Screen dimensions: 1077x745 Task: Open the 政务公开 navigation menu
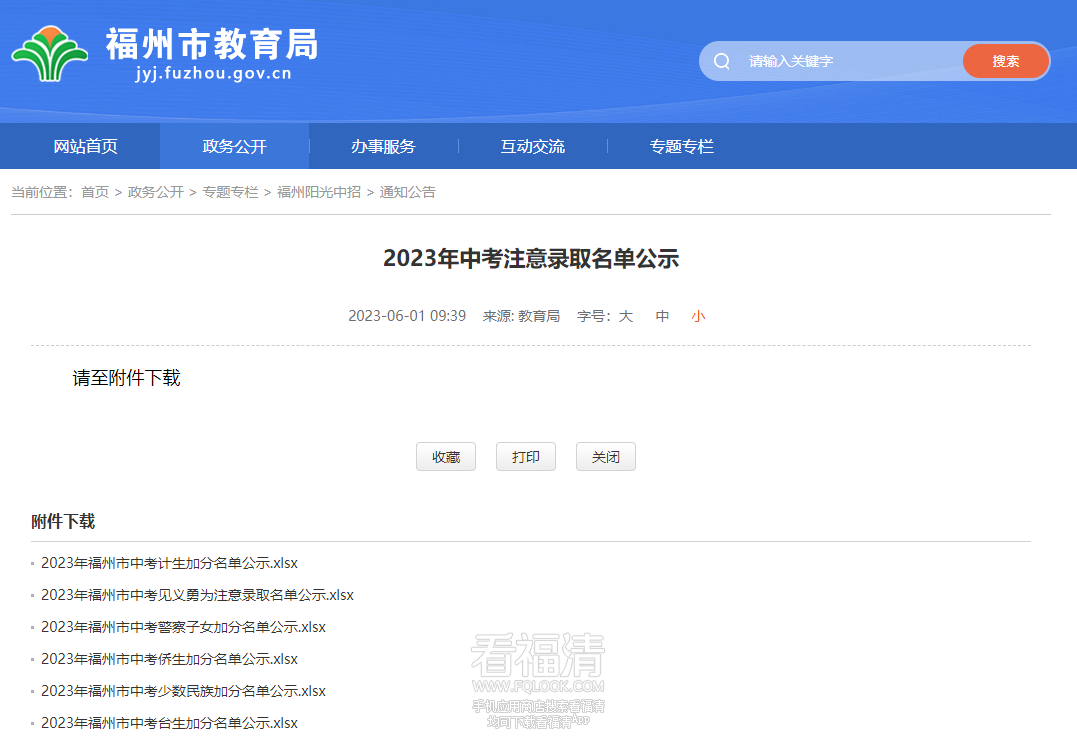tap(235, 146)
